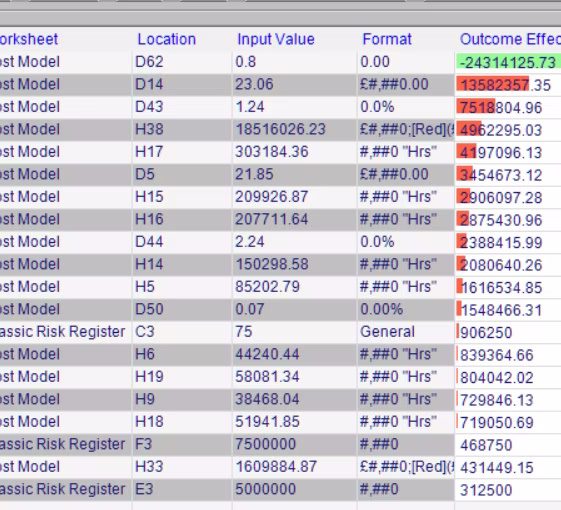
Task: Click the Format column header
Action: click(387, 39)
